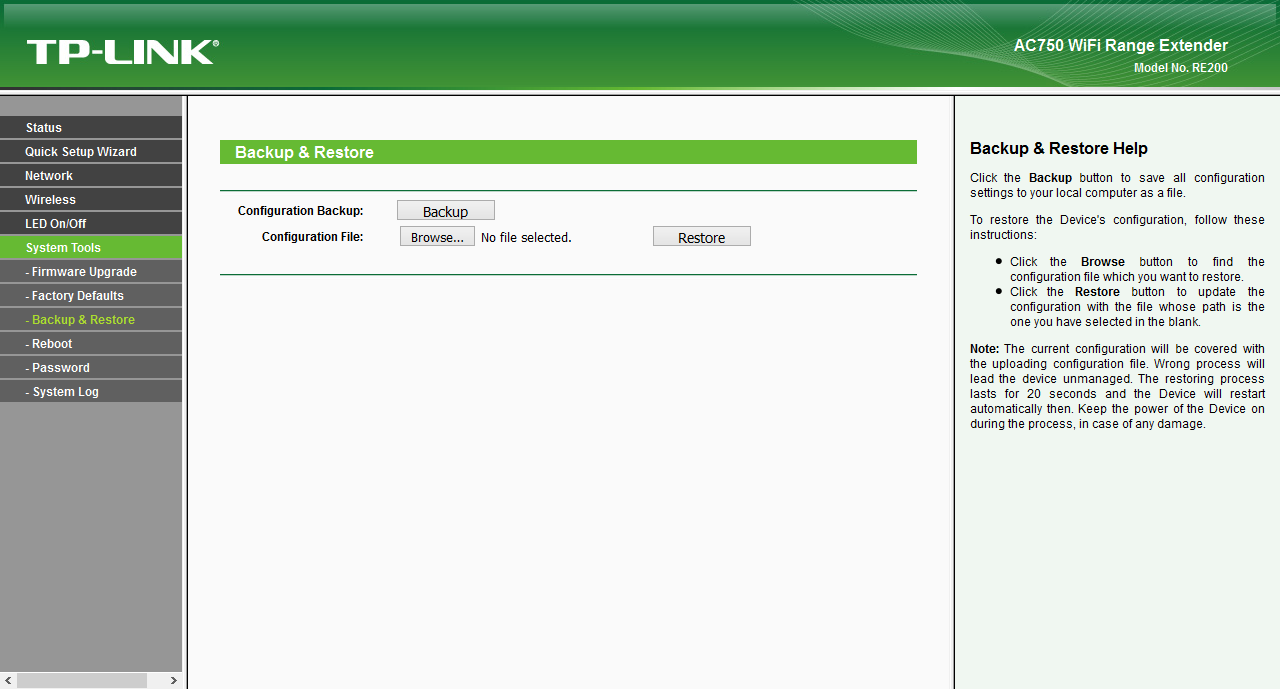The width and height of the screenshot is (1280, 689).
Task: Open the Status menu item
Action: pyautogui.click(x=91, y=127)
